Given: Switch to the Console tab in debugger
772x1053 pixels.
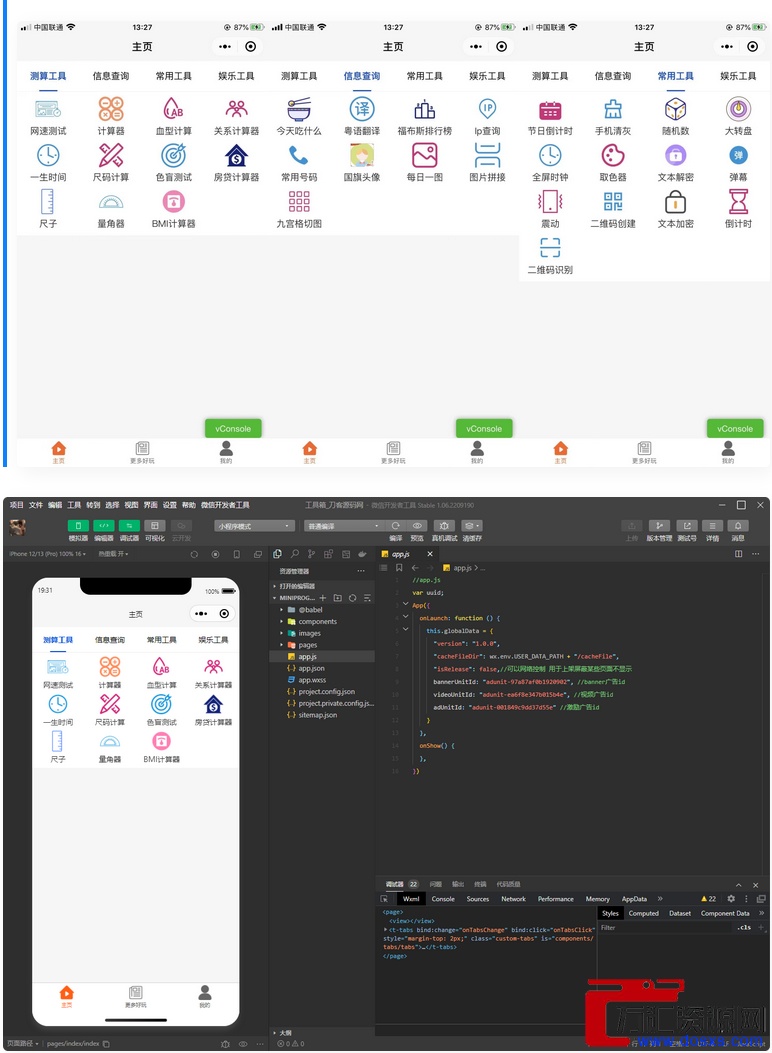Looking at the screenshot, I should click(x=443, y=899).
